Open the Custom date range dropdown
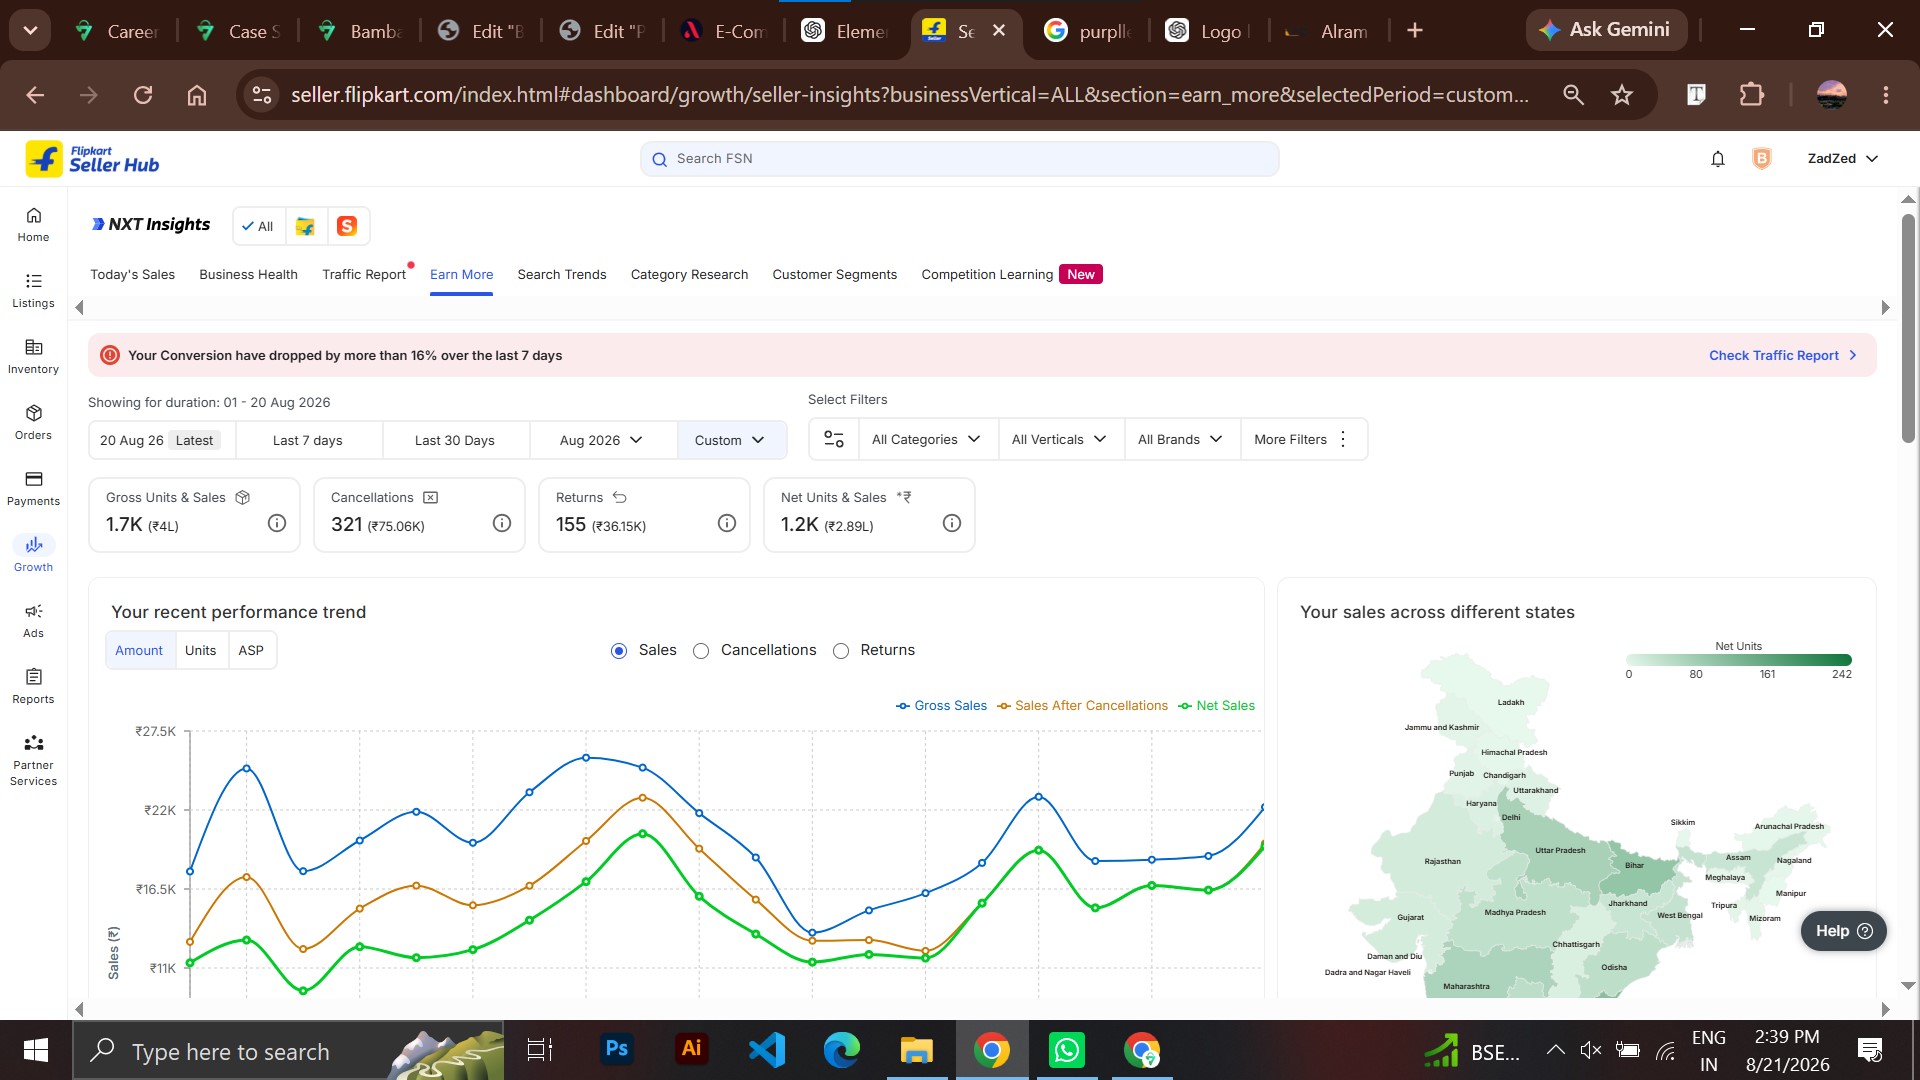This screenshot has width=1920, height=1080. [731, 440]
